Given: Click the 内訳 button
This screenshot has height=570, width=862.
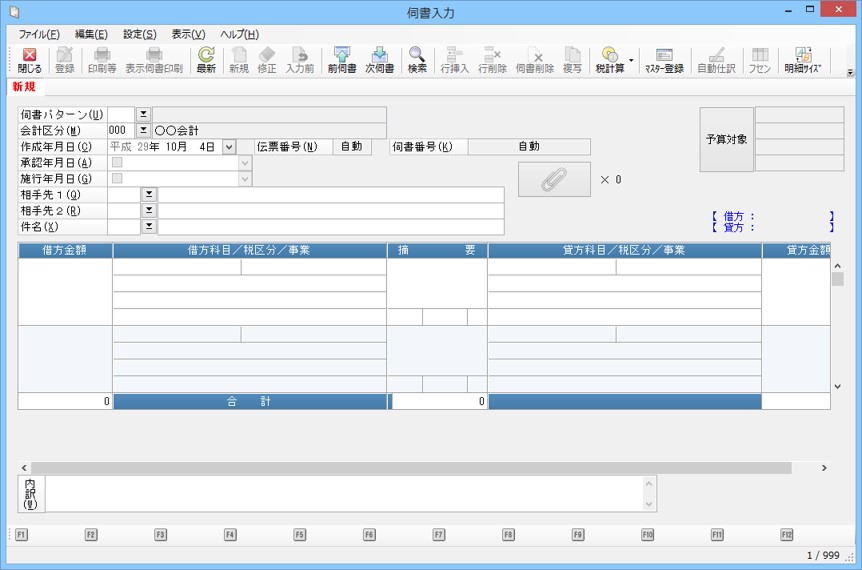Looking at the screenshot, I should click(x=30, y=493).
